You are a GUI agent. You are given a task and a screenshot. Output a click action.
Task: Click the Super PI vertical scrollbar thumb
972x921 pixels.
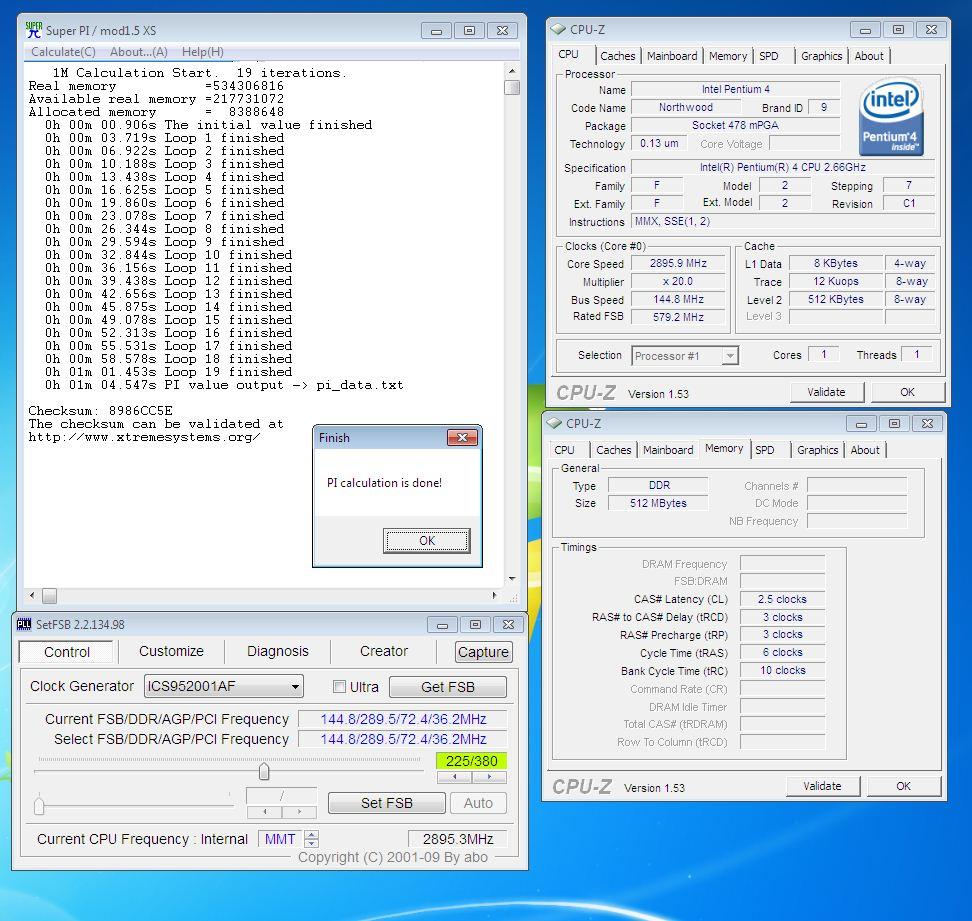[x=512, y=87]
